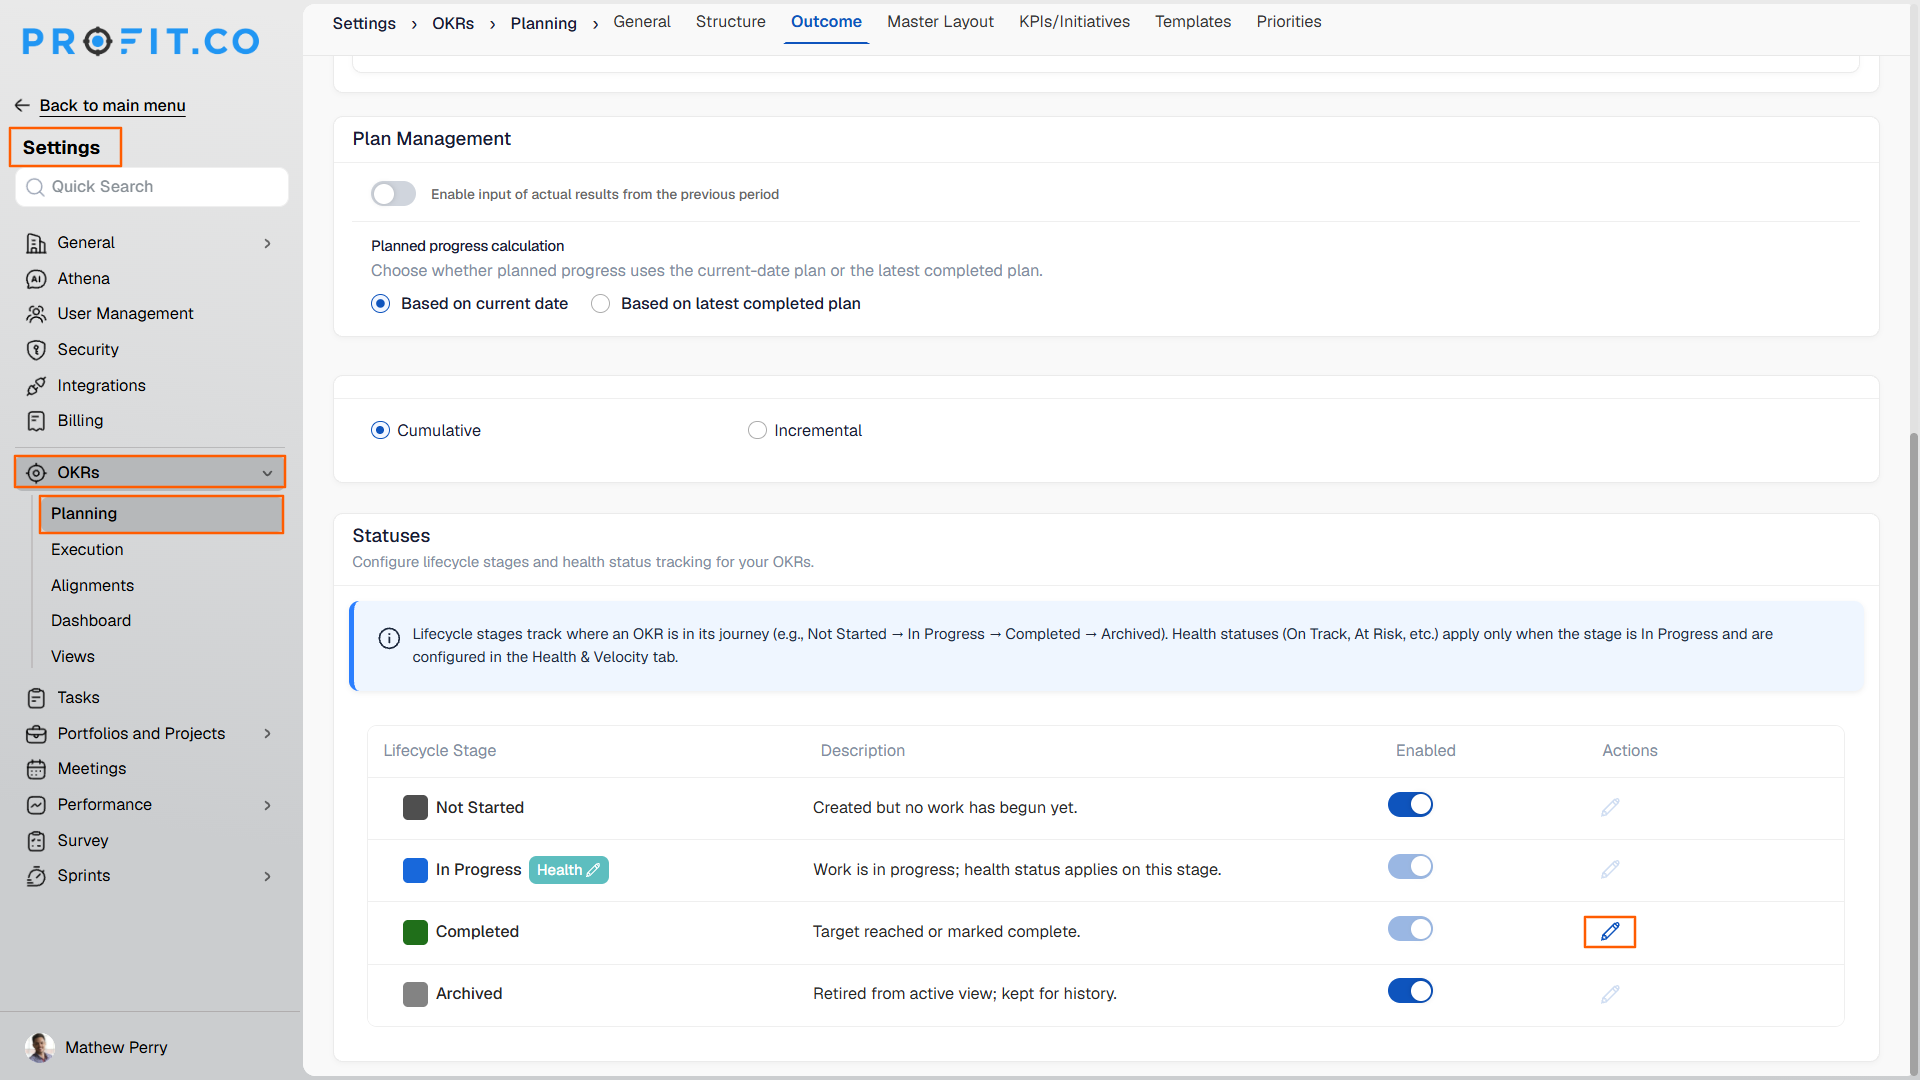Click the Not Started dark color swatch
This screenshot has width=1920, height=1080.
(x=415, y=808)
